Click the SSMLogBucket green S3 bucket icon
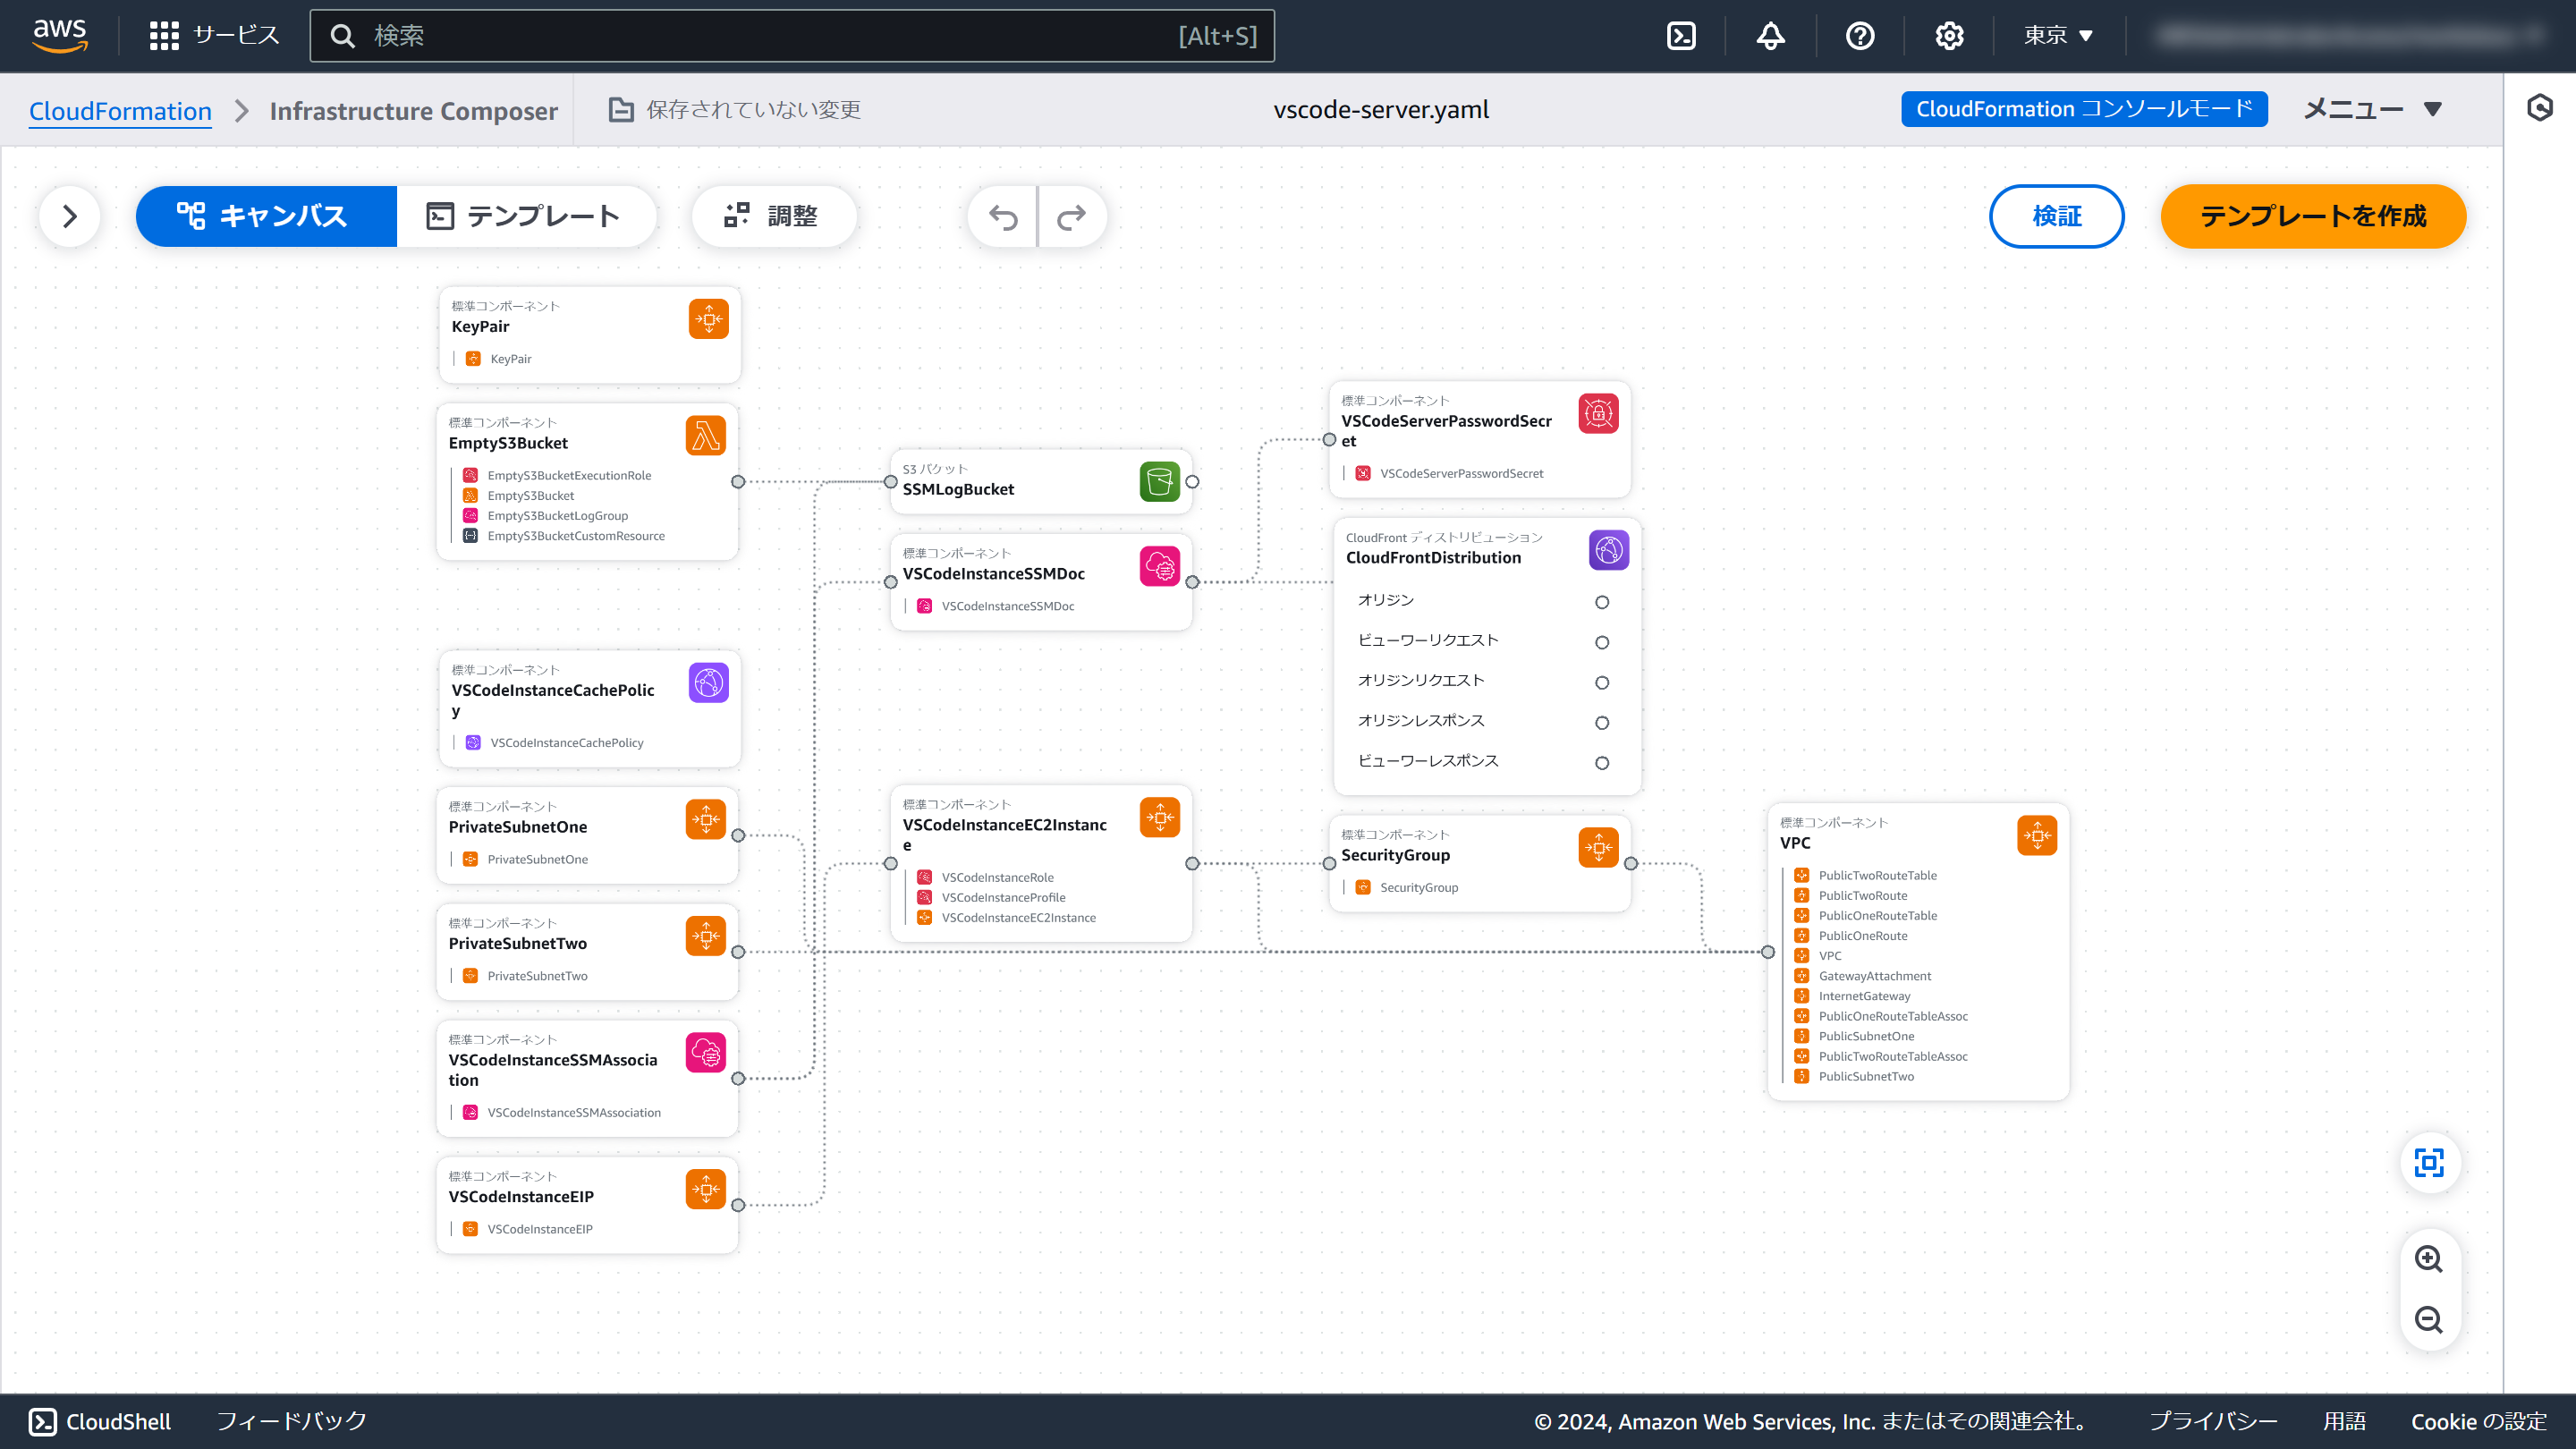Image resolution: width=2576 pixels, height=1449 pixels. coord(1159,482)
